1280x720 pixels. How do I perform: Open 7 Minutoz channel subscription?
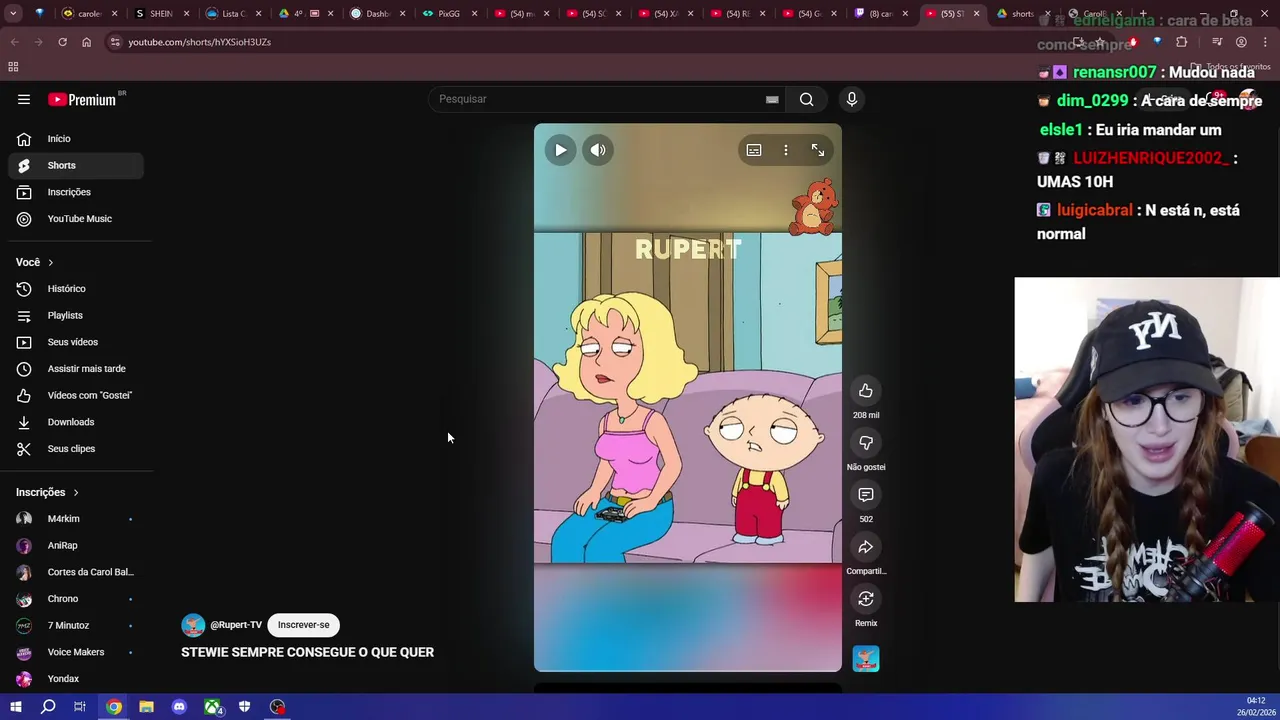pyautogui.click(x=76, y=625)
